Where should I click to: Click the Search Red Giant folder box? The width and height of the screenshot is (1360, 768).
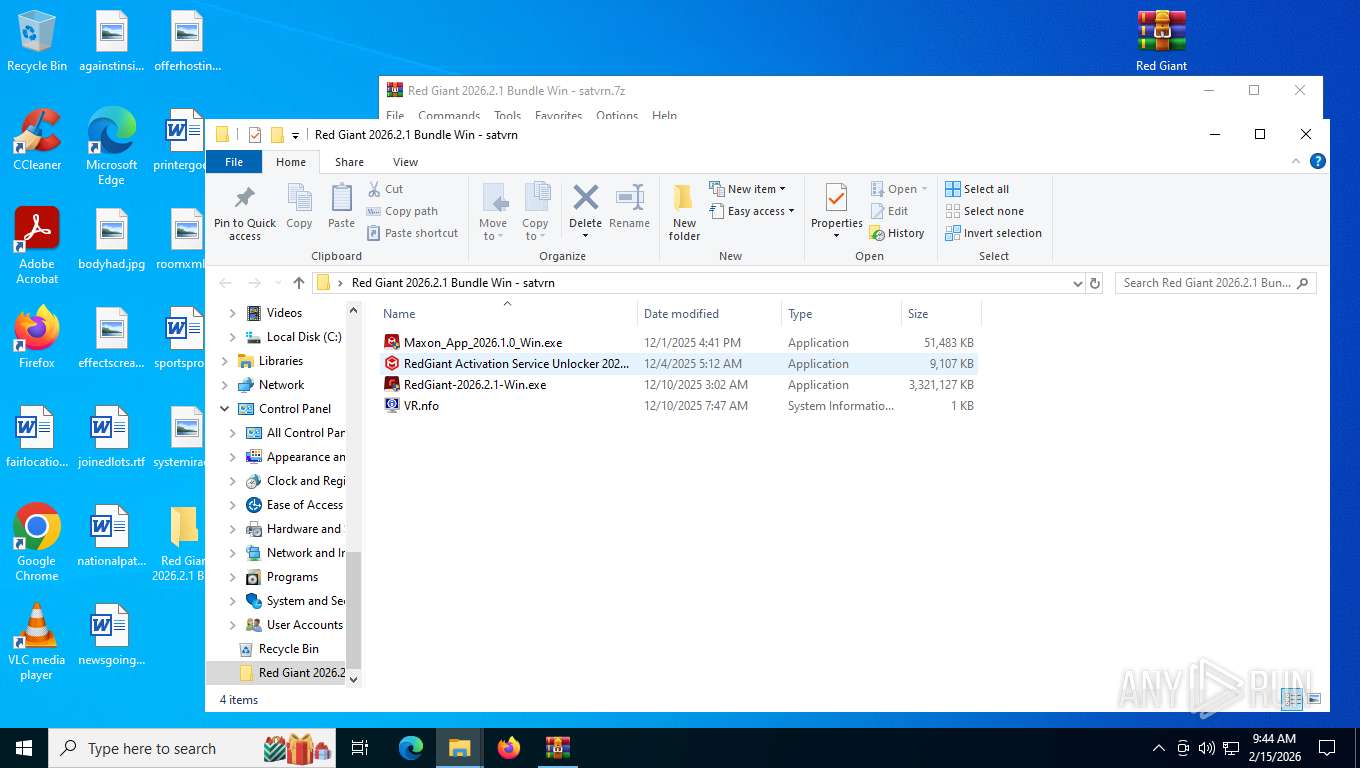pos(1215,283)
